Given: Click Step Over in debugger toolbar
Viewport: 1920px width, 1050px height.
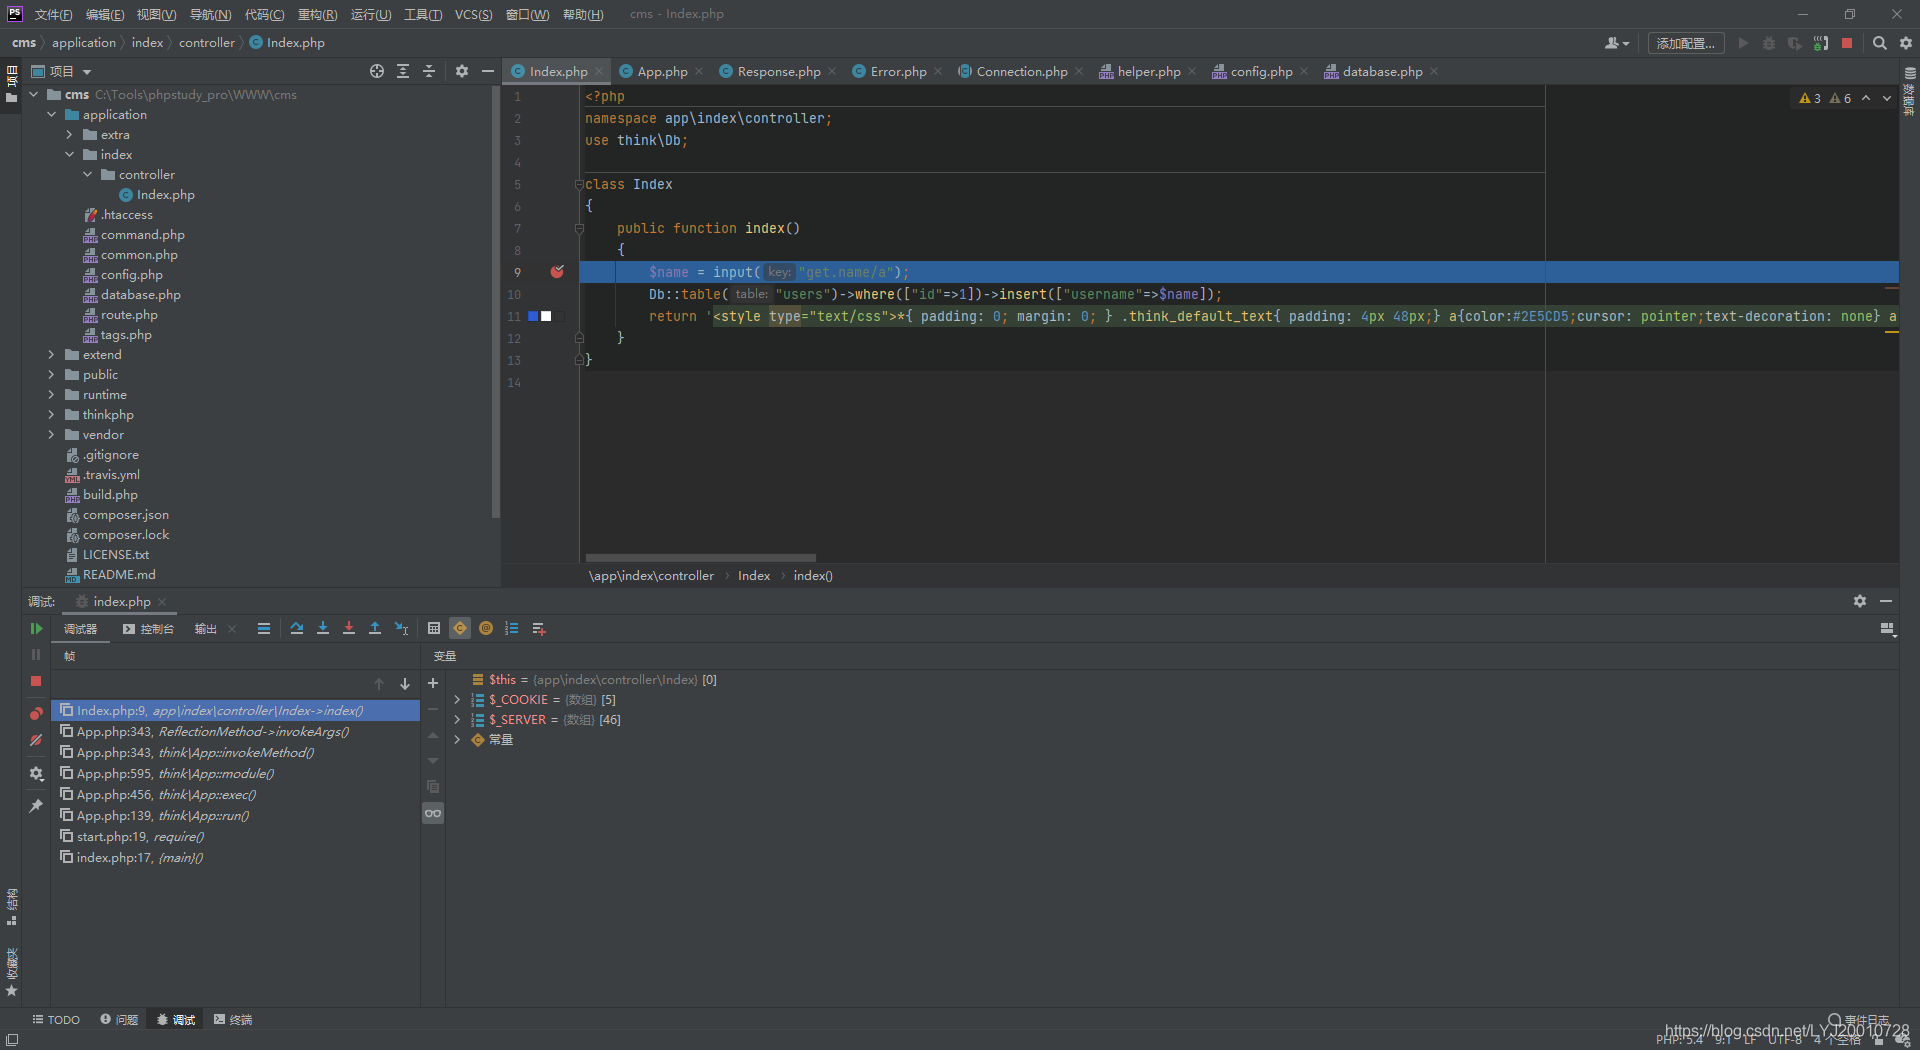Looking at the screenshot, I should point(297,629).
